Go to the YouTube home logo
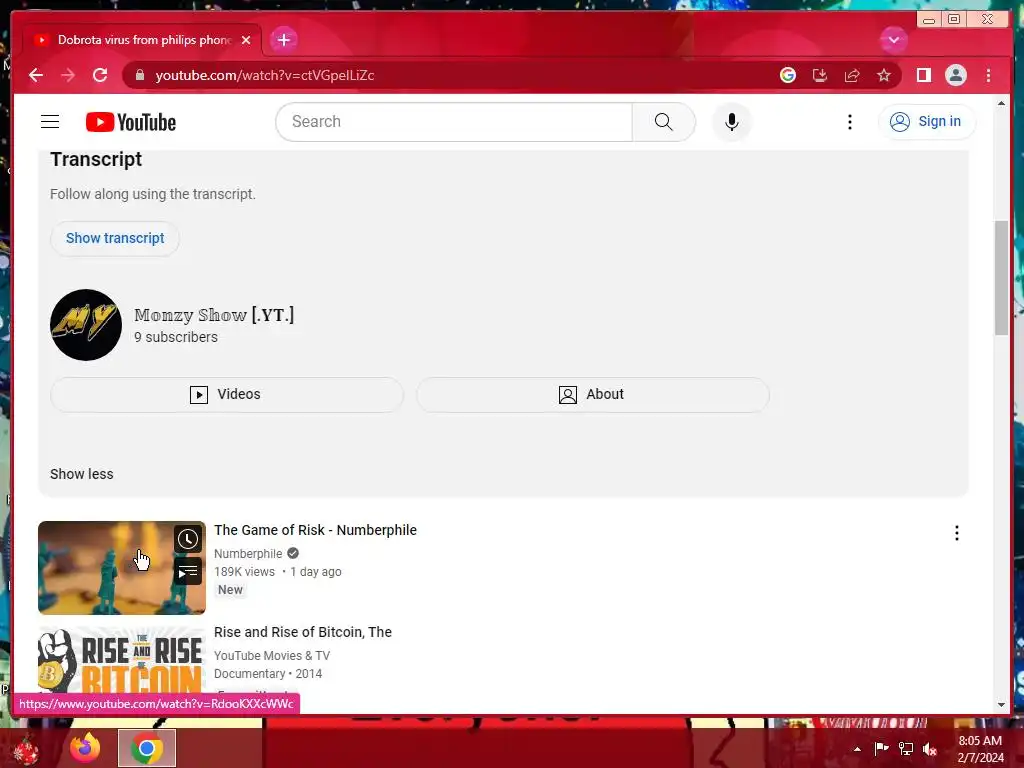The width and height of the screenshot is (1024, 768). (131, 122)
